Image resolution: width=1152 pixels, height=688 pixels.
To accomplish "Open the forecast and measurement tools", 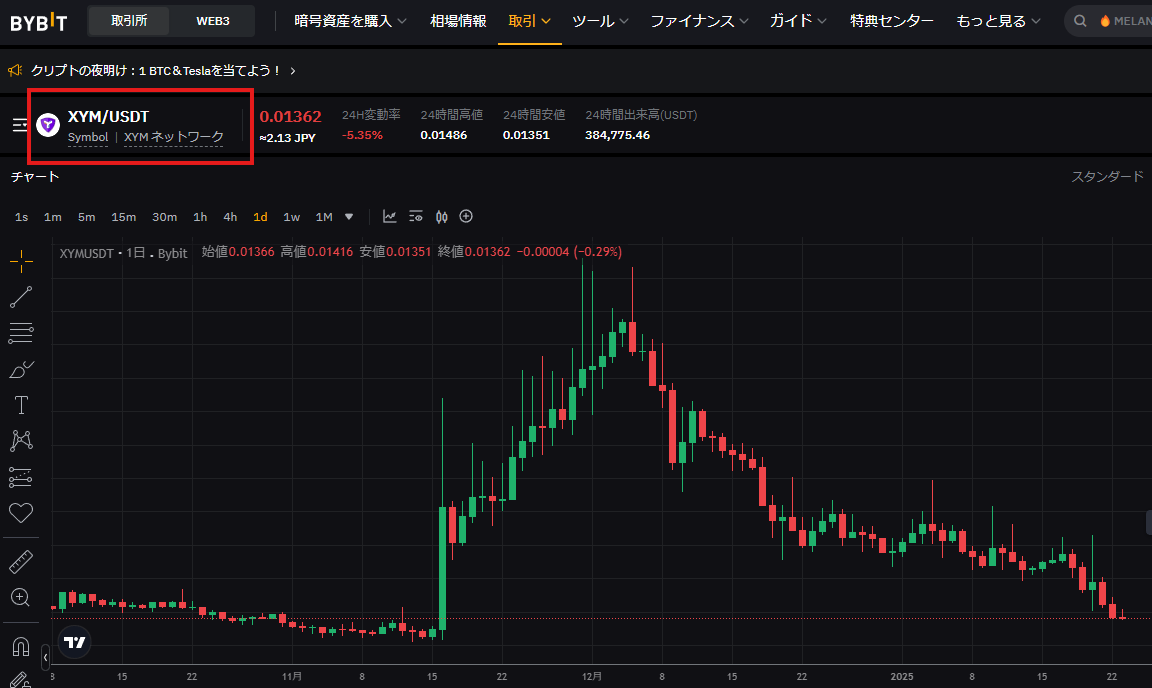I will 21,477.
